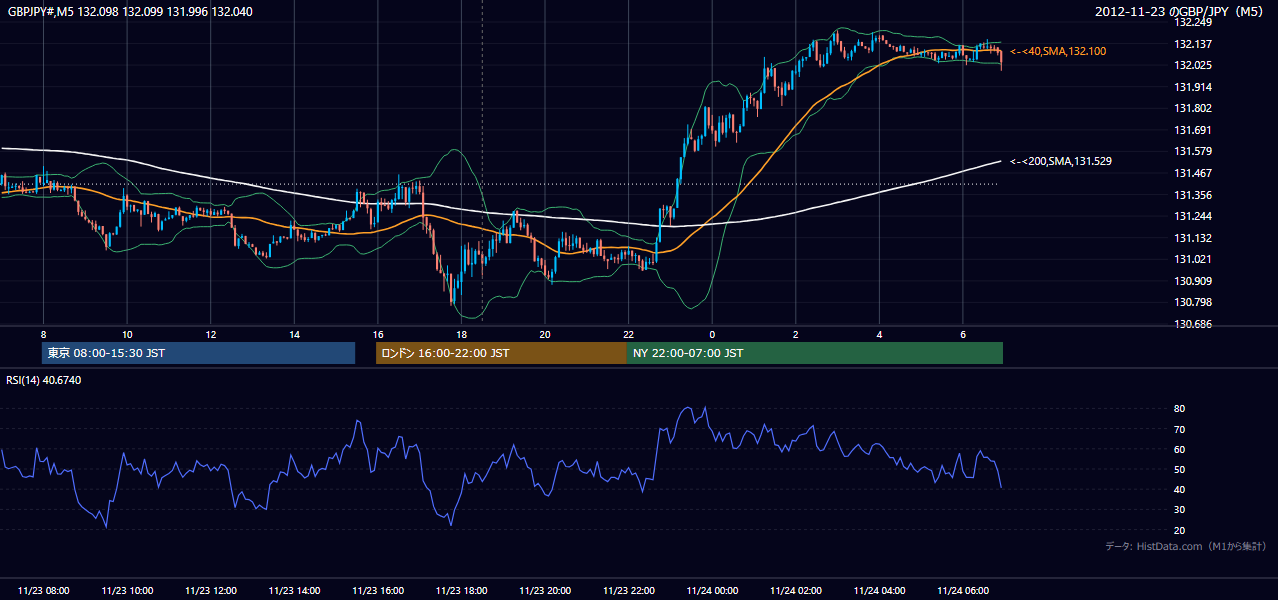Click the 11/24 06:00 date axis label

click(963, 591)
